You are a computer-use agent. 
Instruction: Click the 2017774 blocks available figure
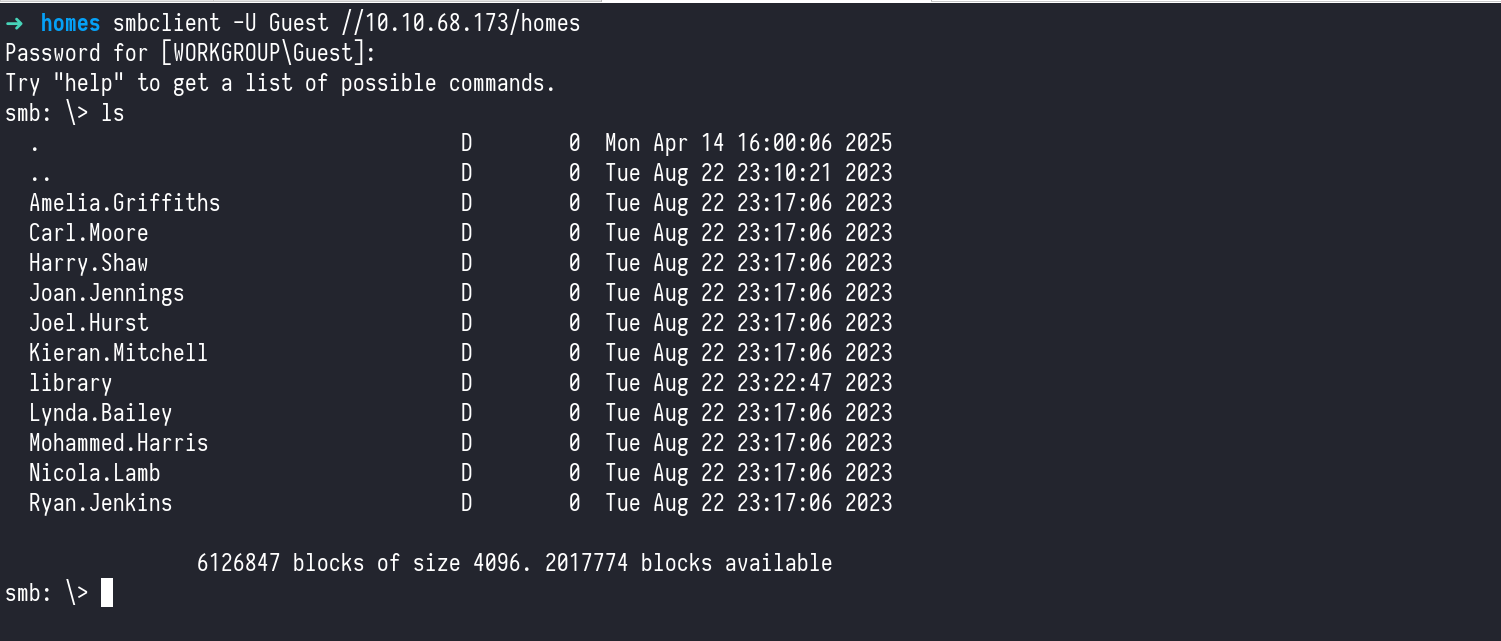click(x=586, y=563)
